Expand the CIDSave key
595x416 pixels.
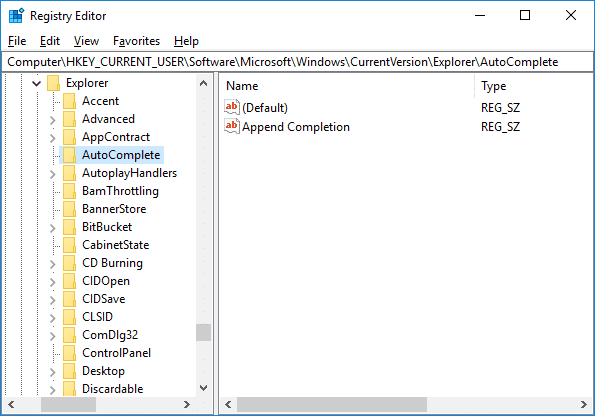coord(52,300)
